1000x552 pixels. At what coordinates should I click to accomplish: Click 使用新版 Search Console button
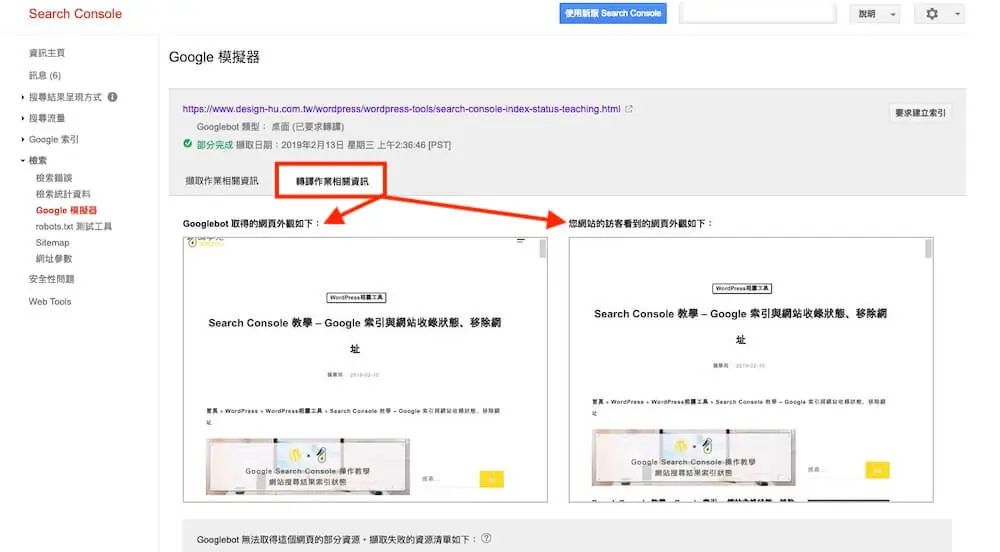coord(613,13)
